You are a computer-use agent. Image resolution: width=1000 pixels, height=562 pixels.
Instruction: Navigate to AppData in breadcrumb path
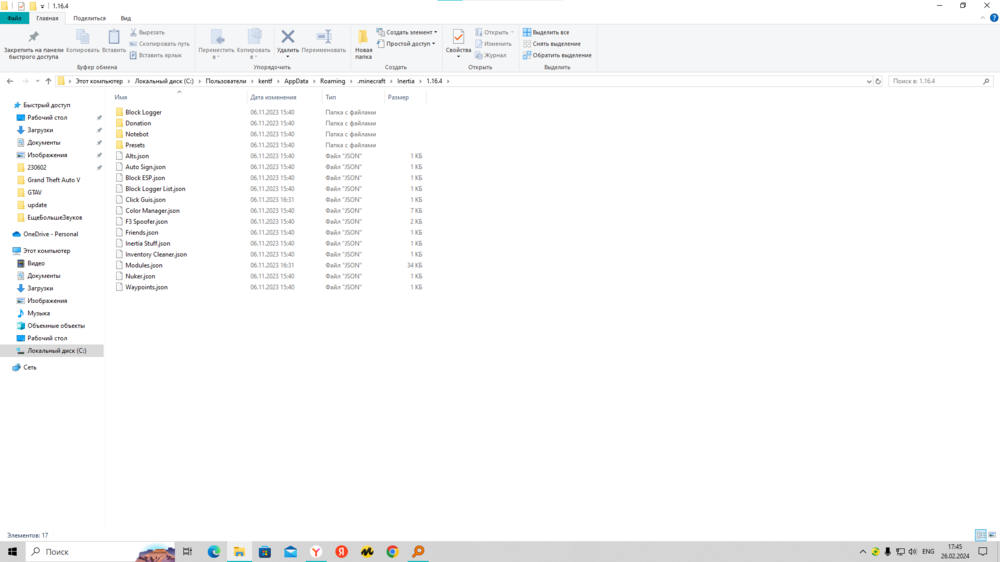296,81
